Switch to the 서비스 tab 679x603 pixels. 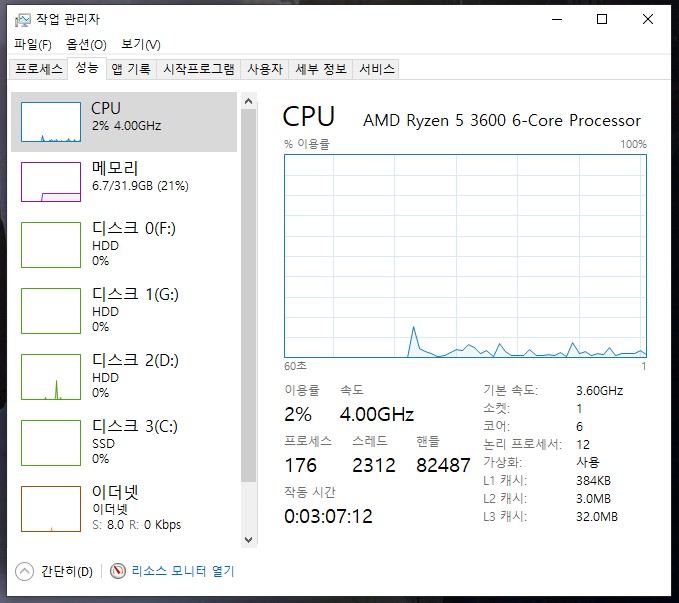(x=377, y=69)
